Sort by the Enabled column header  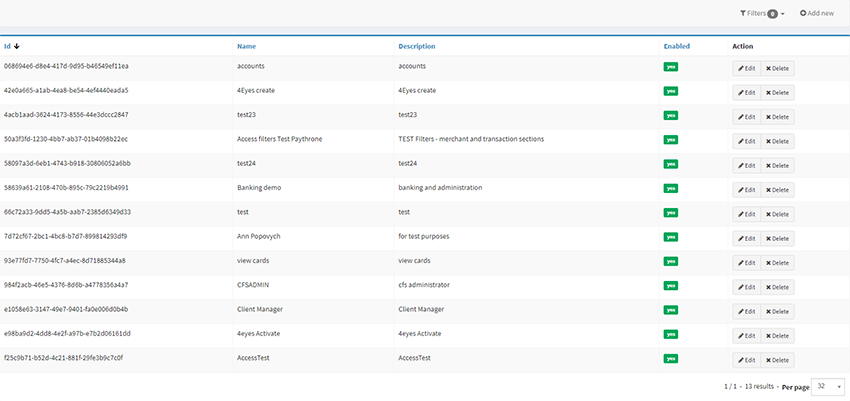pos(676,46)
